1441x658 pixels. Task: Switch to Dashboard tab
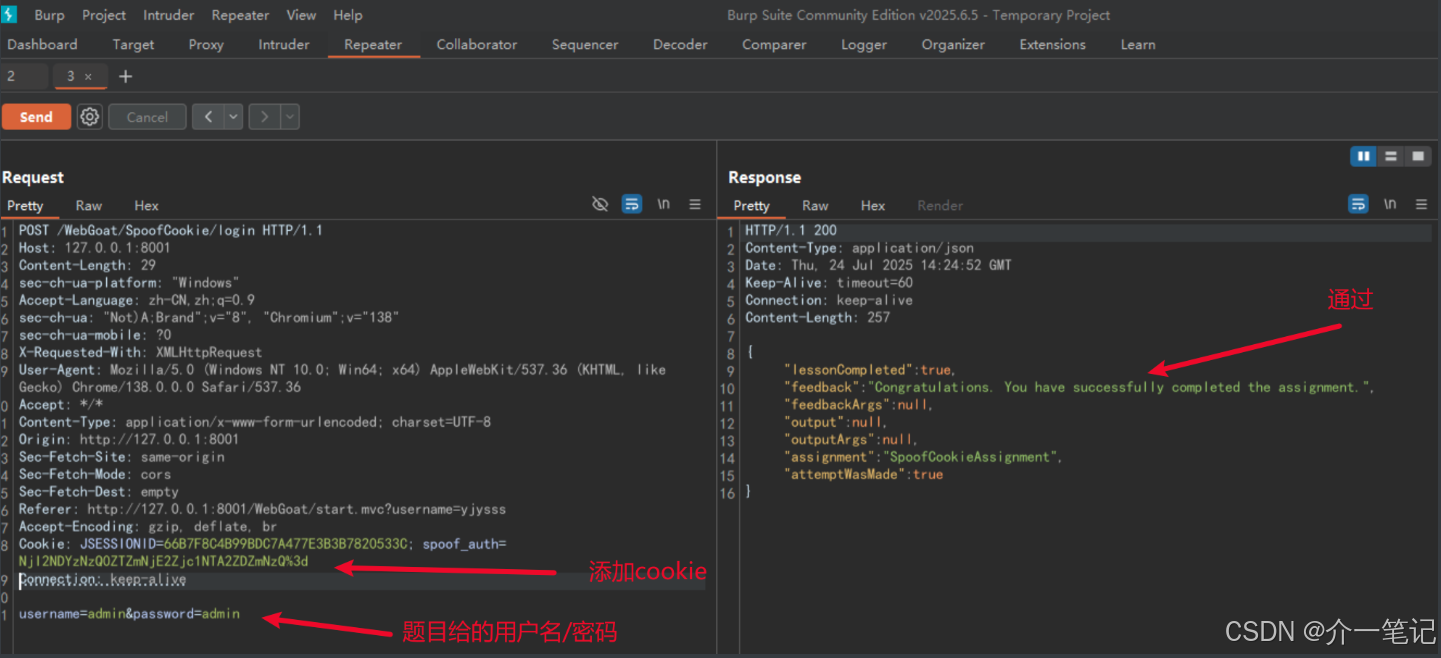tap(42, 45)
